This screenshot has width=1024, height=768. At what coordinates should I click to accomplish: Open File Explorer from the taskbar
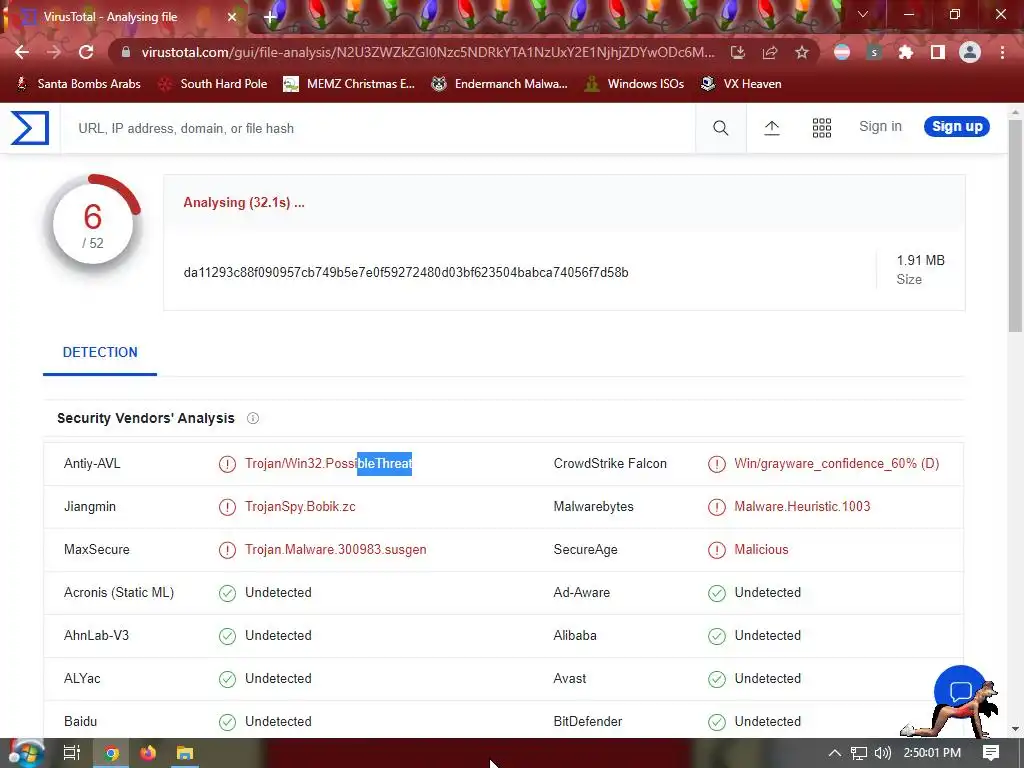[x=185, y=753]
